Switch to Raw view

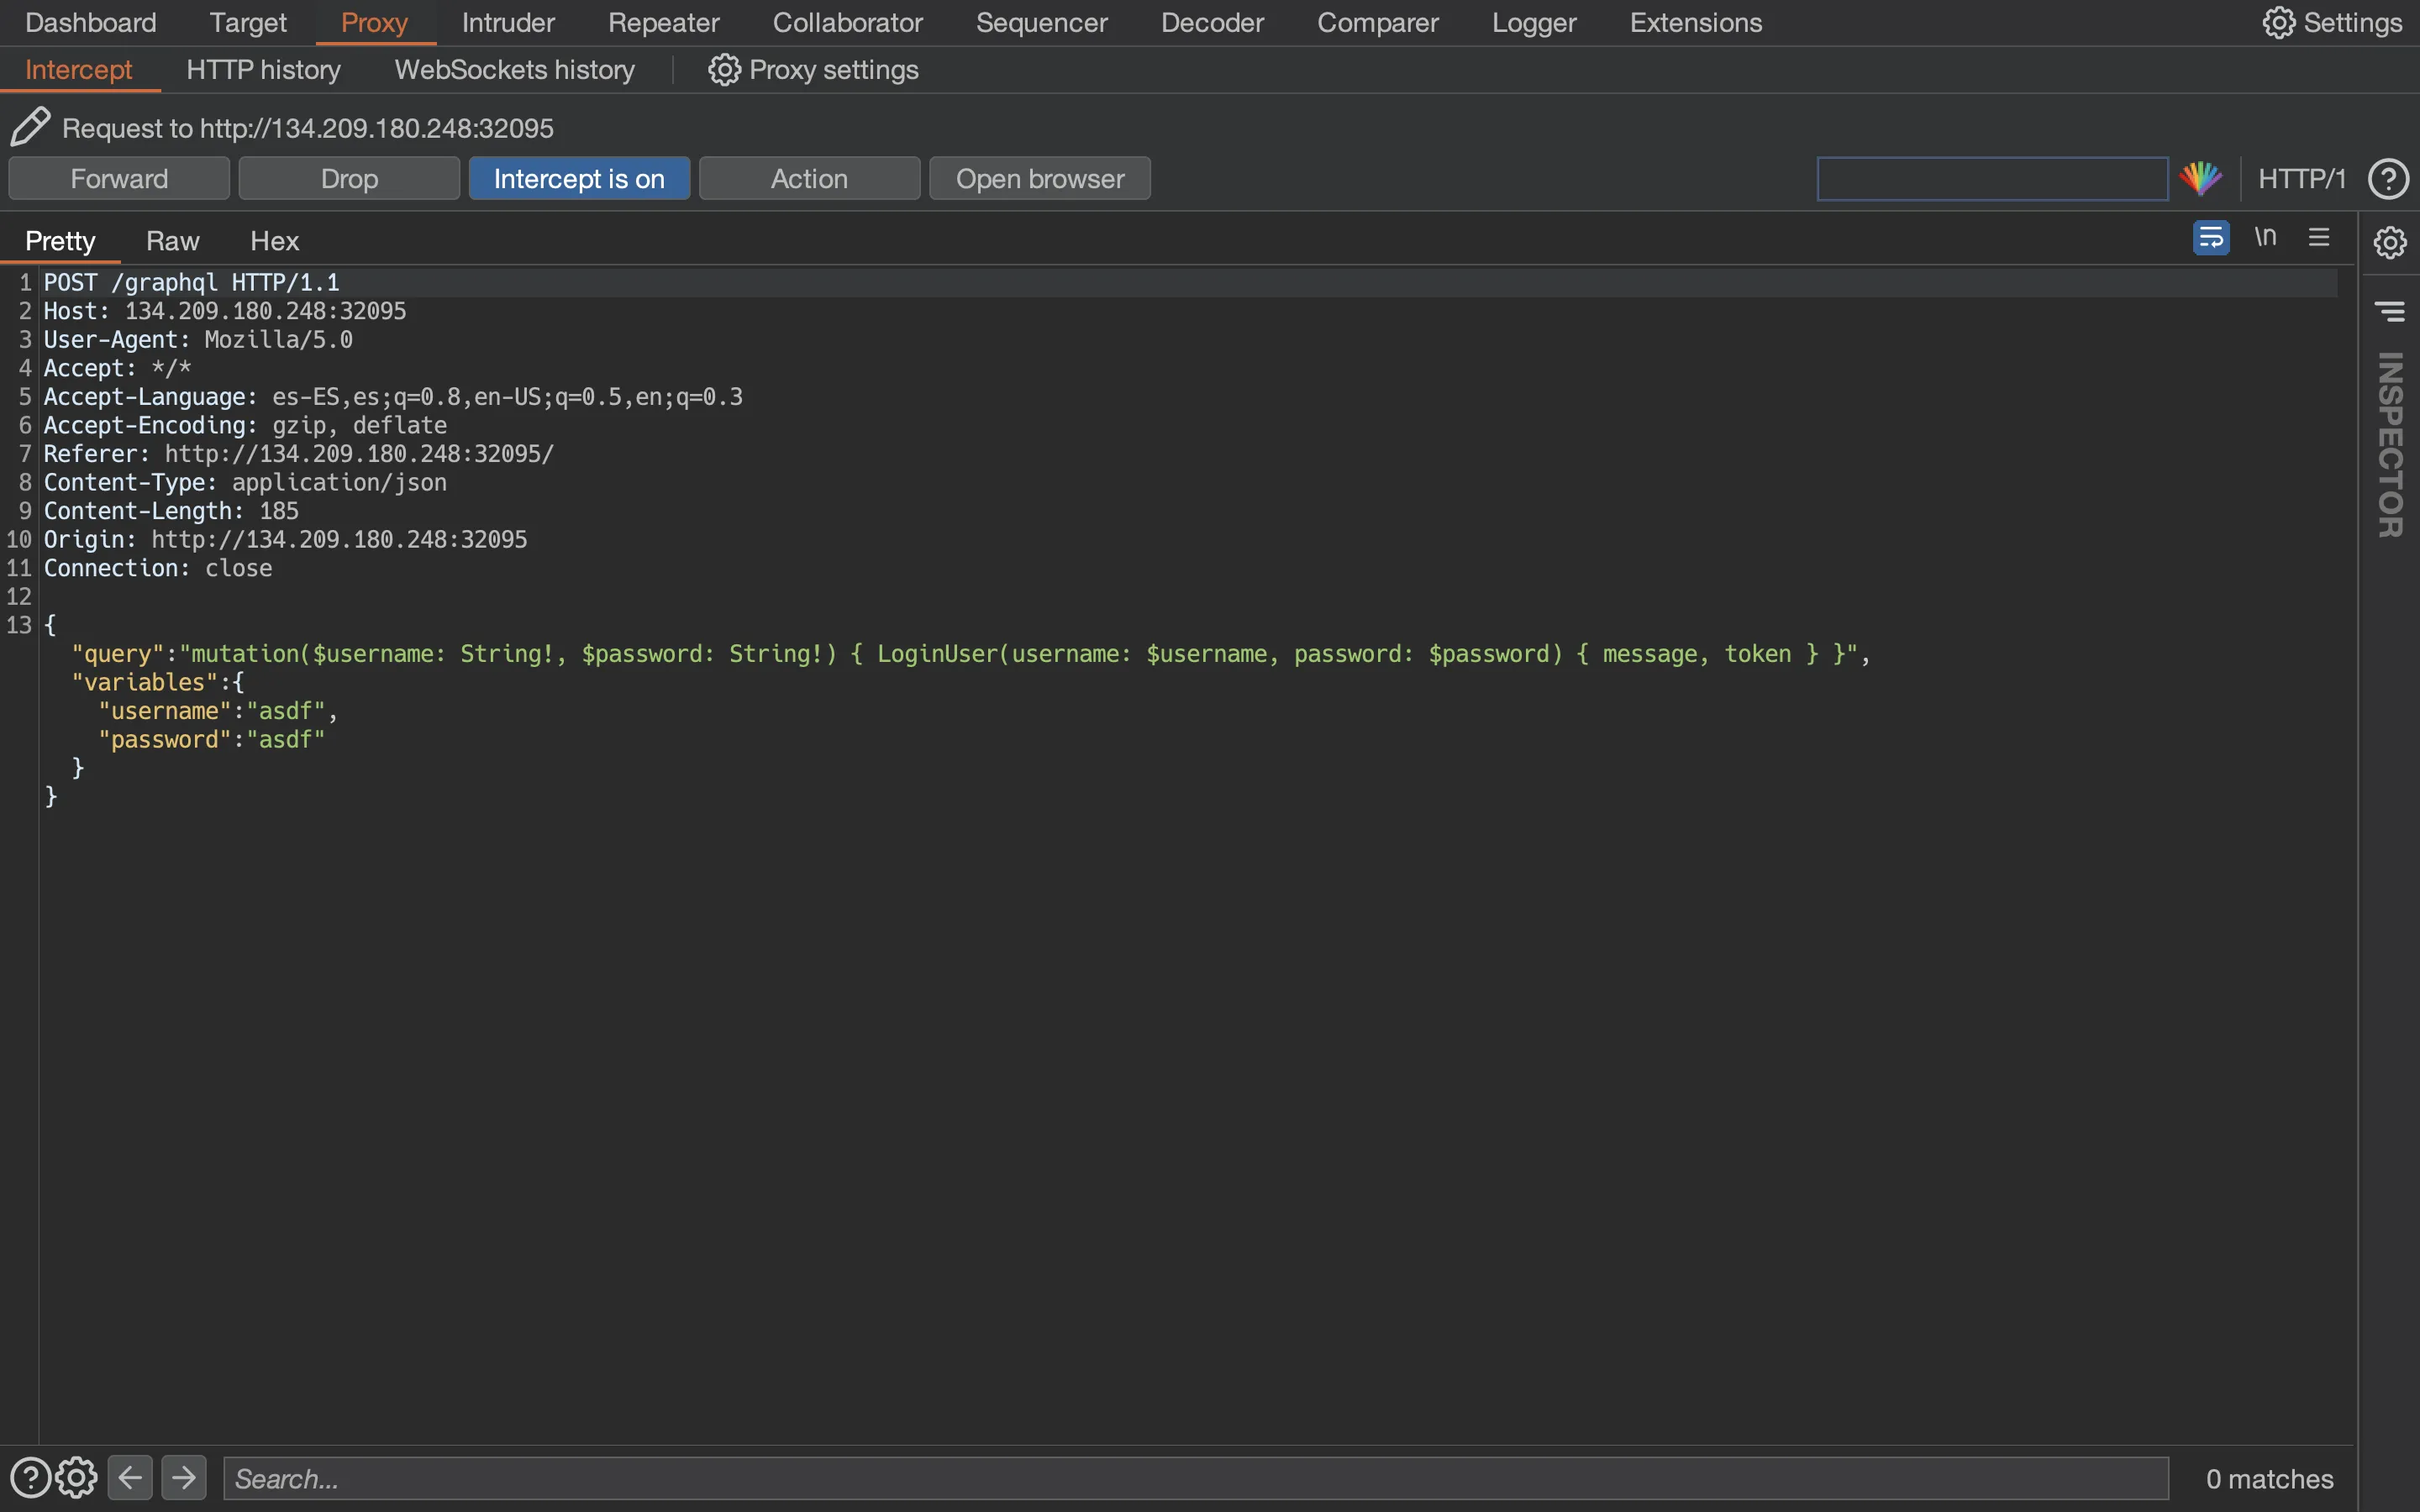click(x=172, y=241)
